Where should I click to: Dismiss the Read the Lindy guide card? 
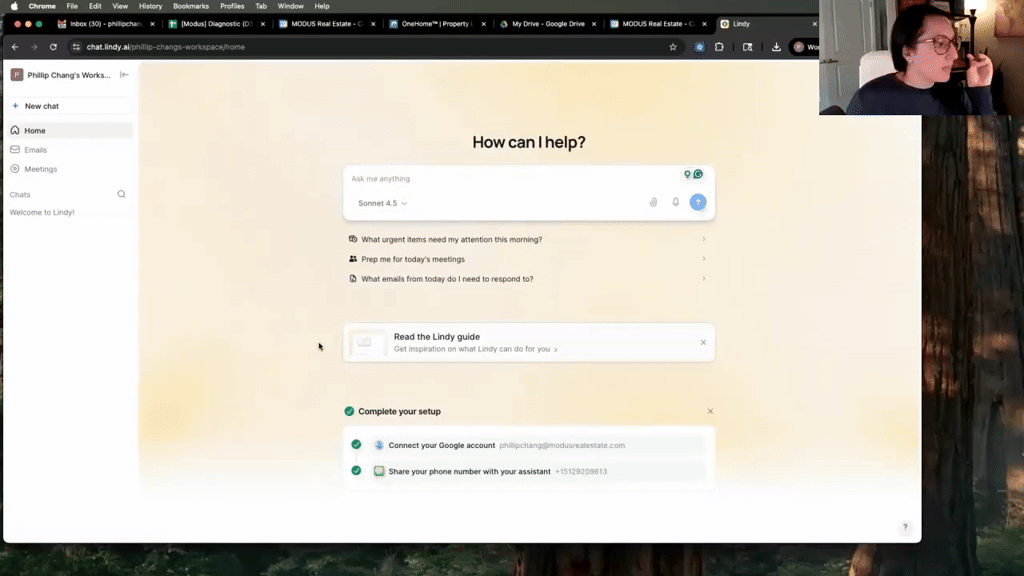point(703,343)
